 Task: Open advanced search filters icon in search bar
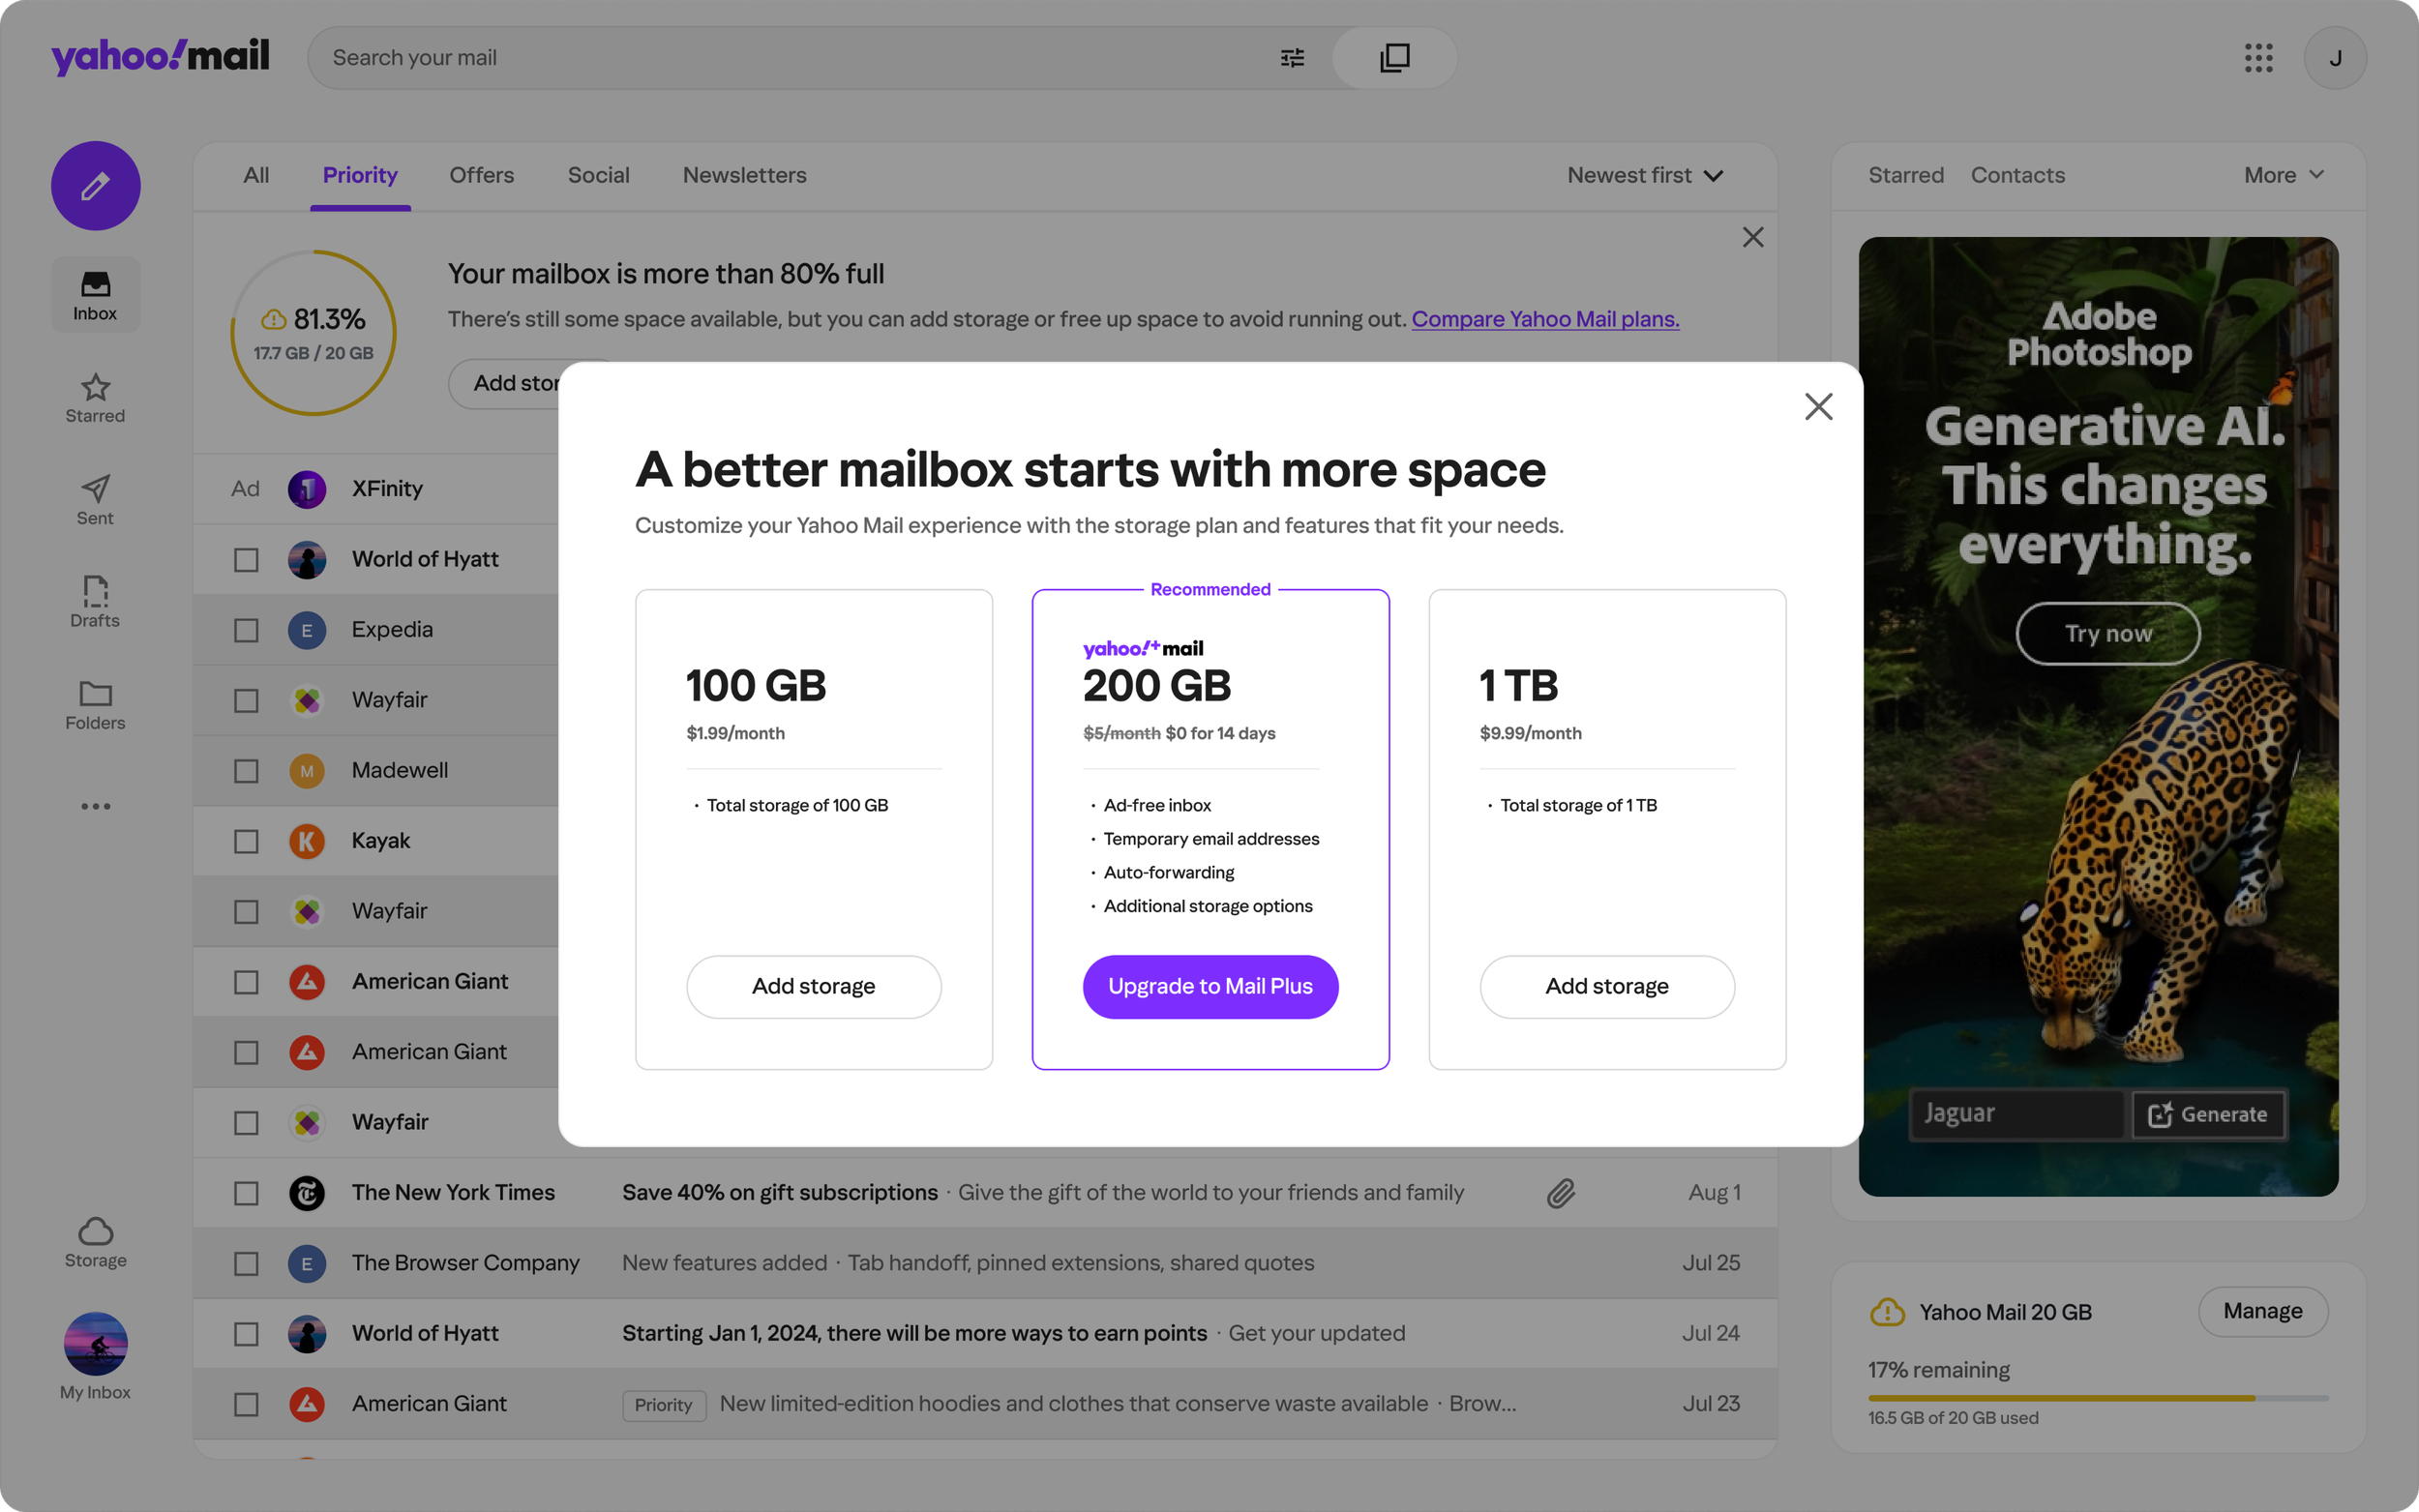[1292, 57]
